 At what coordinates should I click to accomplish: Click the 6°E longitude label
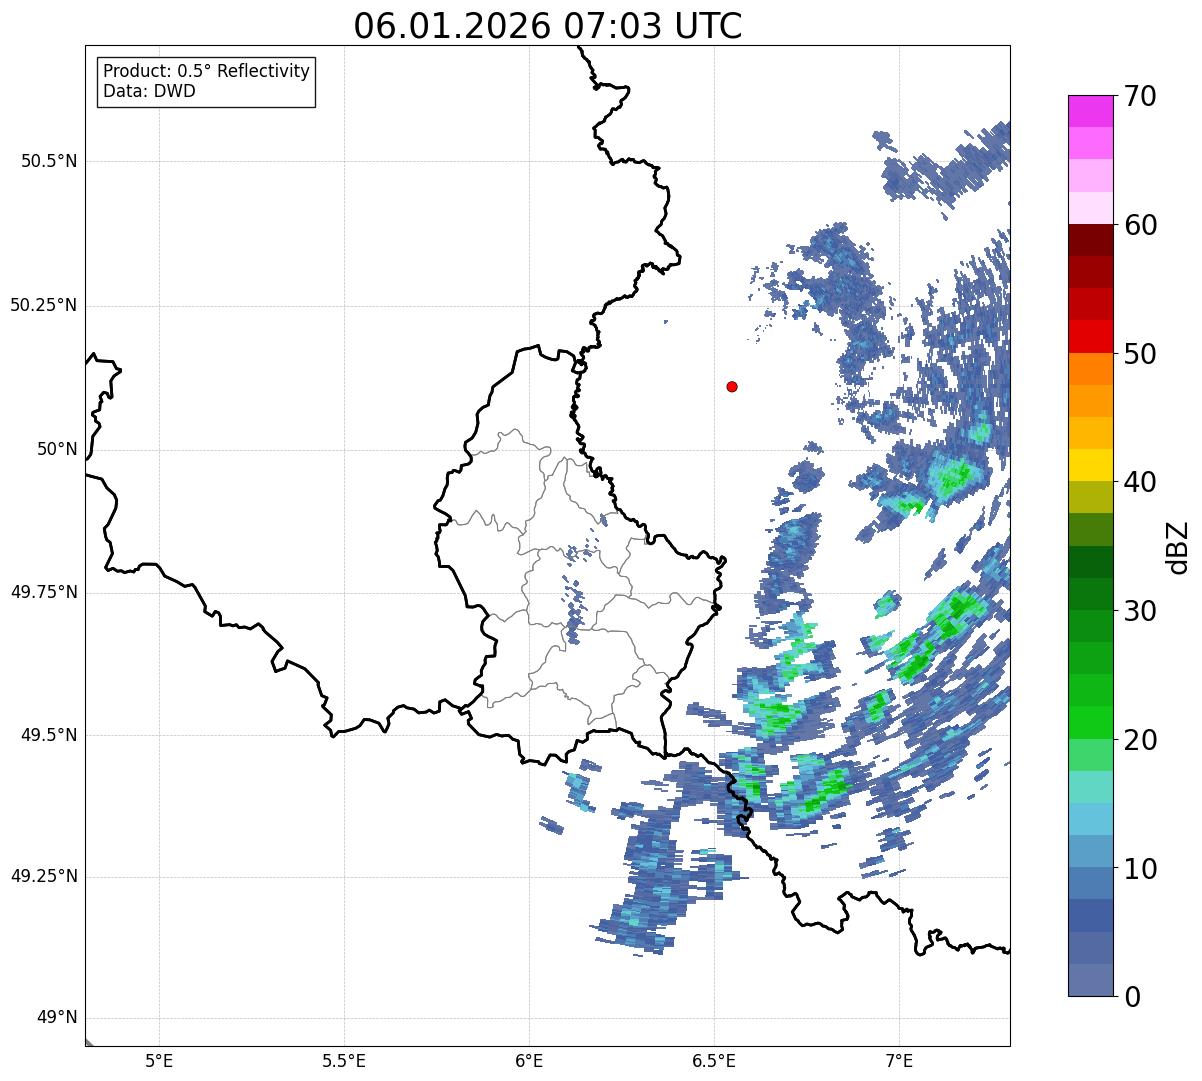pyautogui.click(x=529, y=1060)
